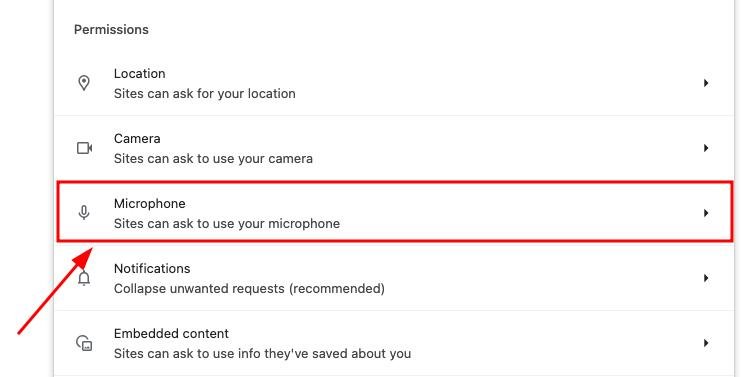Open the Camera permission title
749x377 pixels.
[x=137, y=139]
